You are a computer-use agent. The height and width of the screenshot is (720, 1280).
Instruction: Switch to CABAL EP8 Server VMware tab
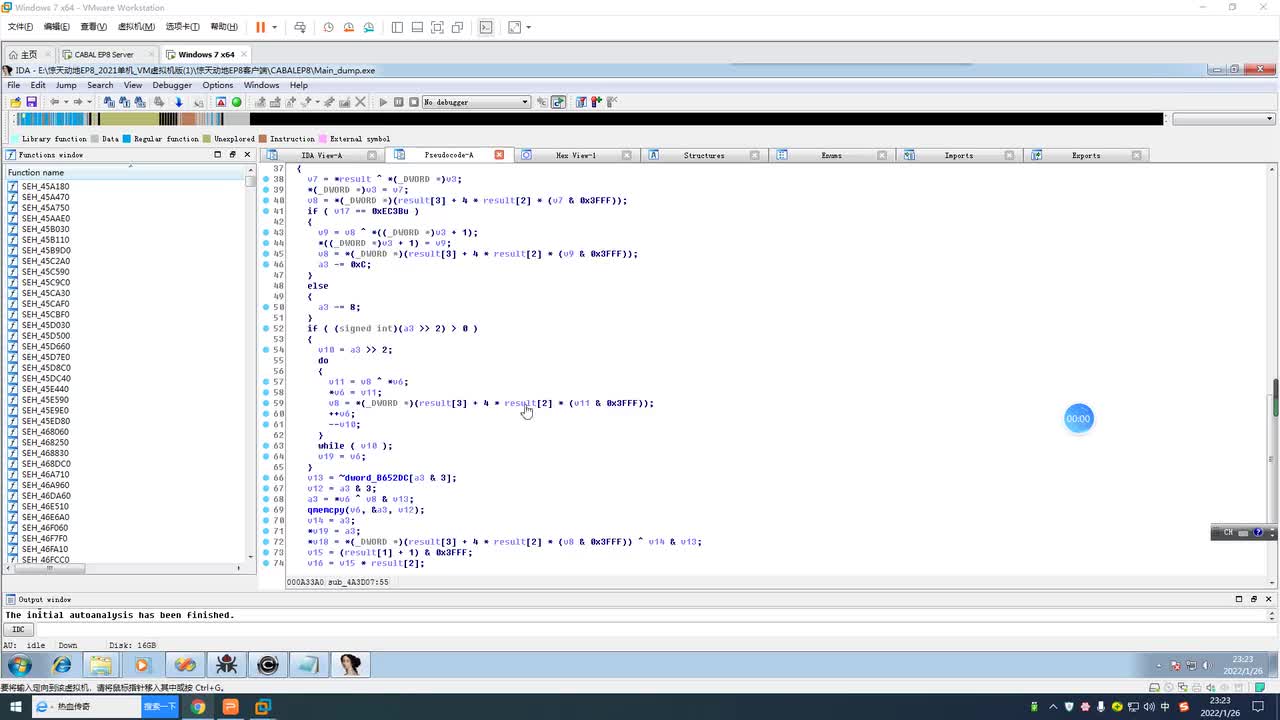click(x=103, y=54)
